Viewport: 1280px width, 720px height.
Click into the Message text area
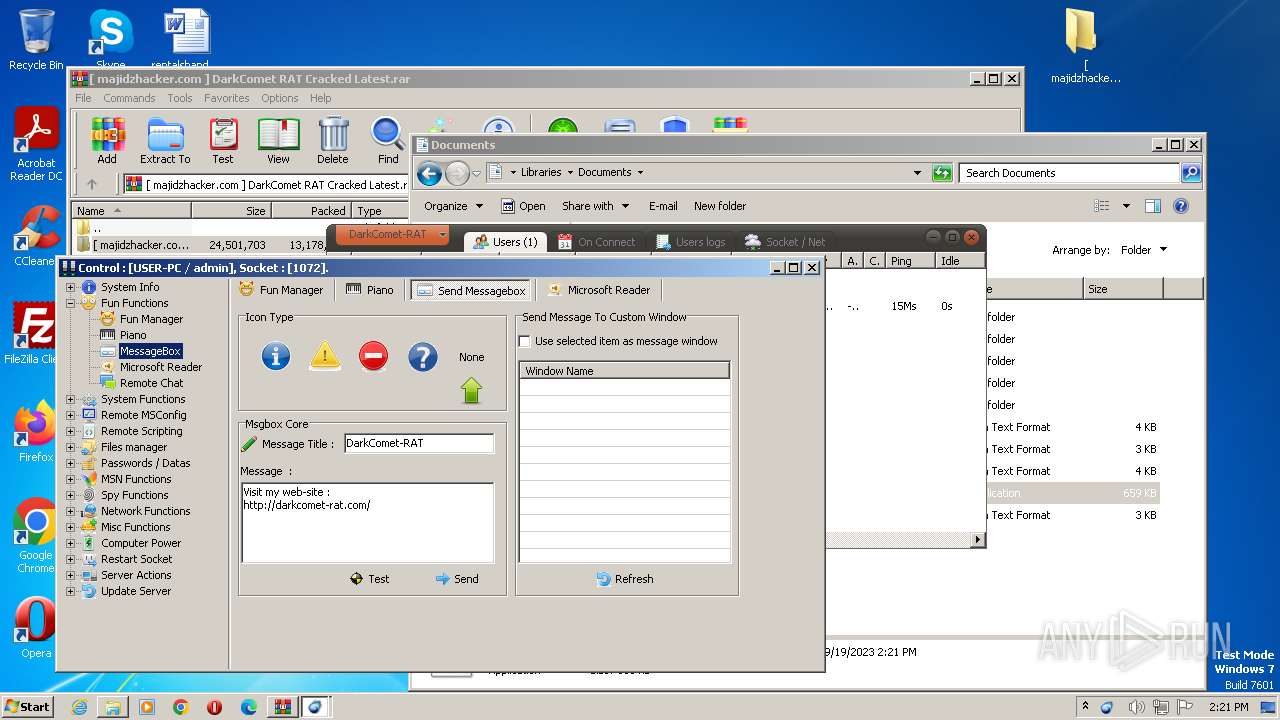click(x=368, y=523)
